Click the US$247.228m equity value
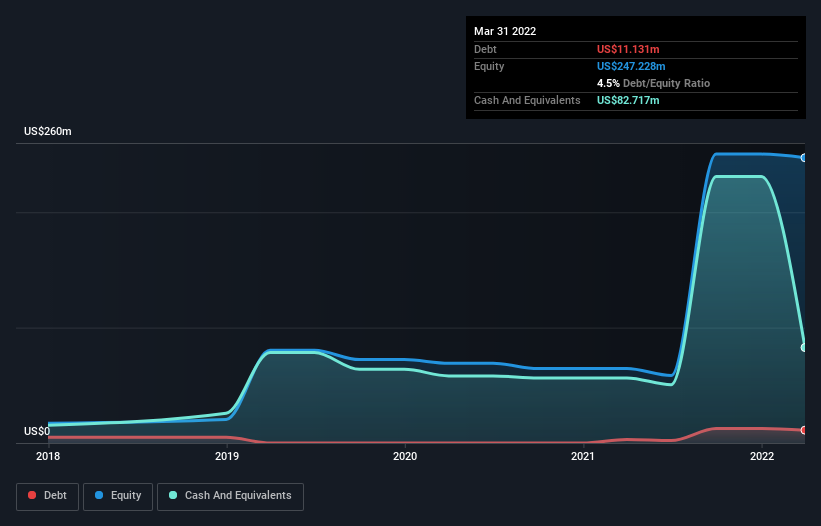Image resolution: width=821 pixels, height=526 pixels. [631, 66]
